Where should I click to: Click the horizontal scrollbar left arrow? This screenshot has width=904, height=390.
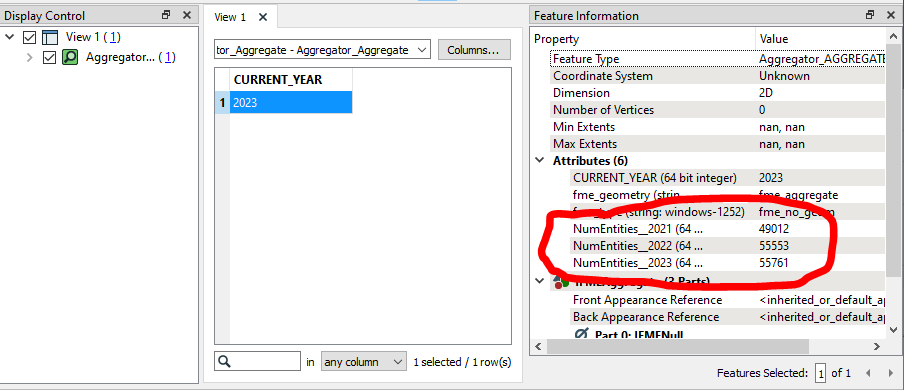coord(537,346)
